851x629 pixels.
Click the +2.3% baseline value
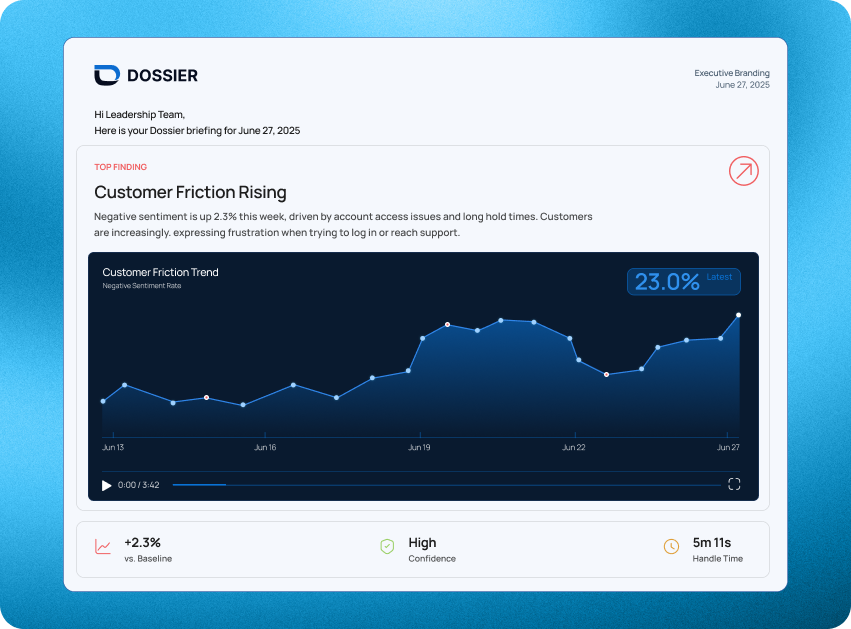[x=142, y=542]
